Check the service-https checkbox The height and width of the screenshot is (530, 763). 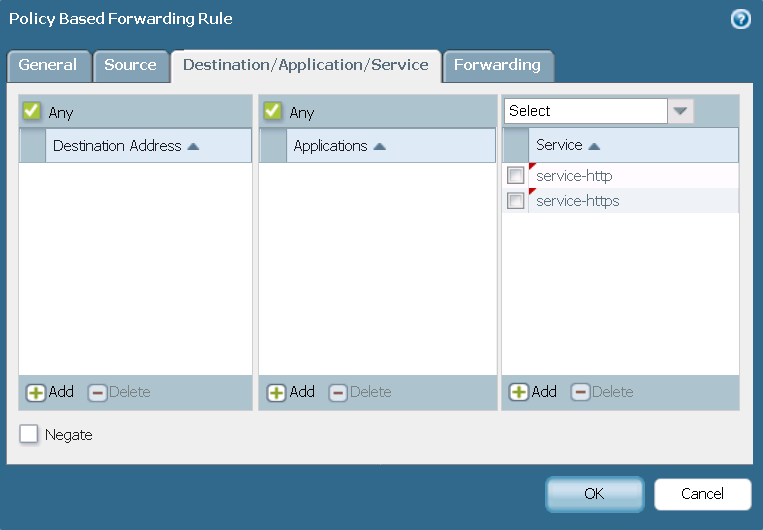coord(516,201)
